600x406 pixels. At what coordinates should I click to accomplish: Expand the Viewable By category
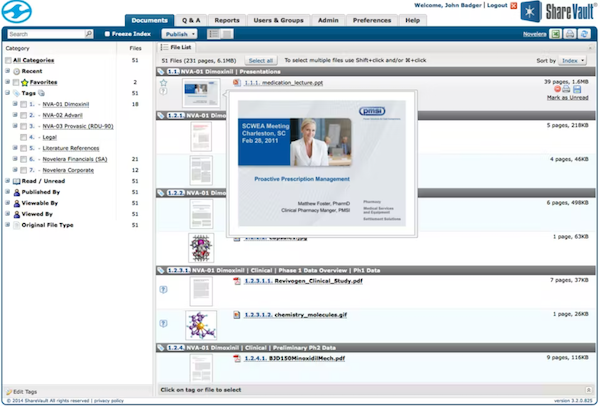click(x=8, y=203)
